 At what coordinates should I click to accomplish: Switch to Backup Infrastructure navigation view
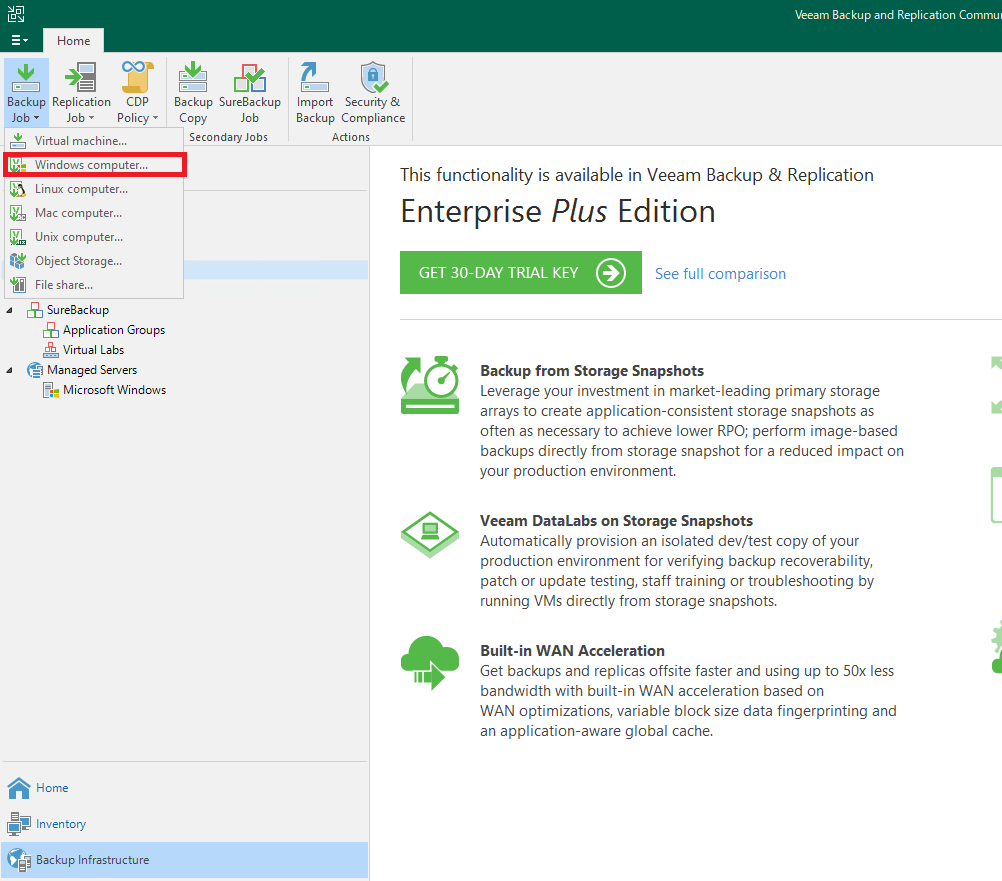(185, 860)
